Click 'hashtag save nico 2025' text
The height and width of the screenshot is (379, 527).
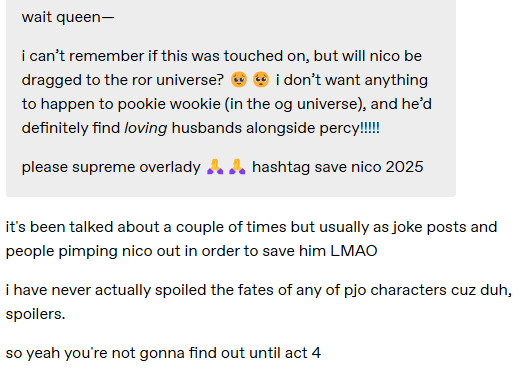point(337,167)
